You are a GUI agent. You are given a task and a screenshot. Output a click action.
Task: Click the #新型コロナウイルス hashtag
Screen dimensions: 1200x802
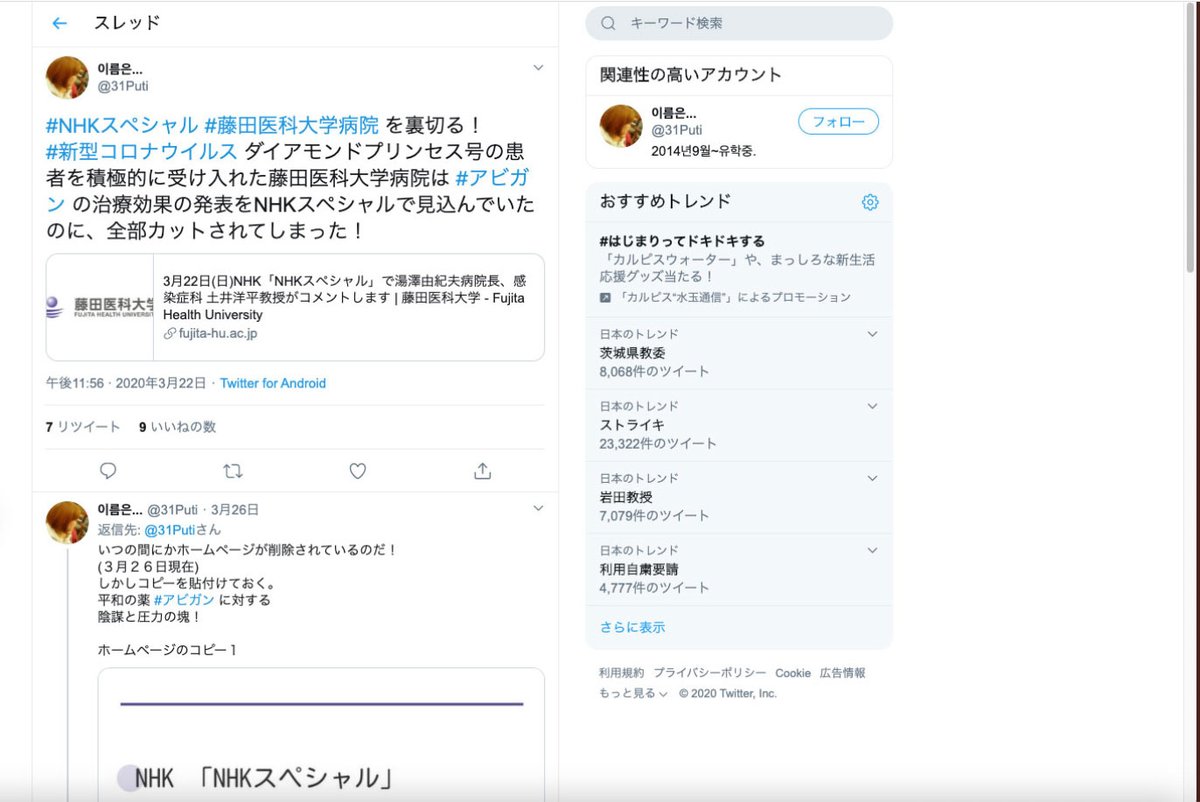(x=142, y=152)
